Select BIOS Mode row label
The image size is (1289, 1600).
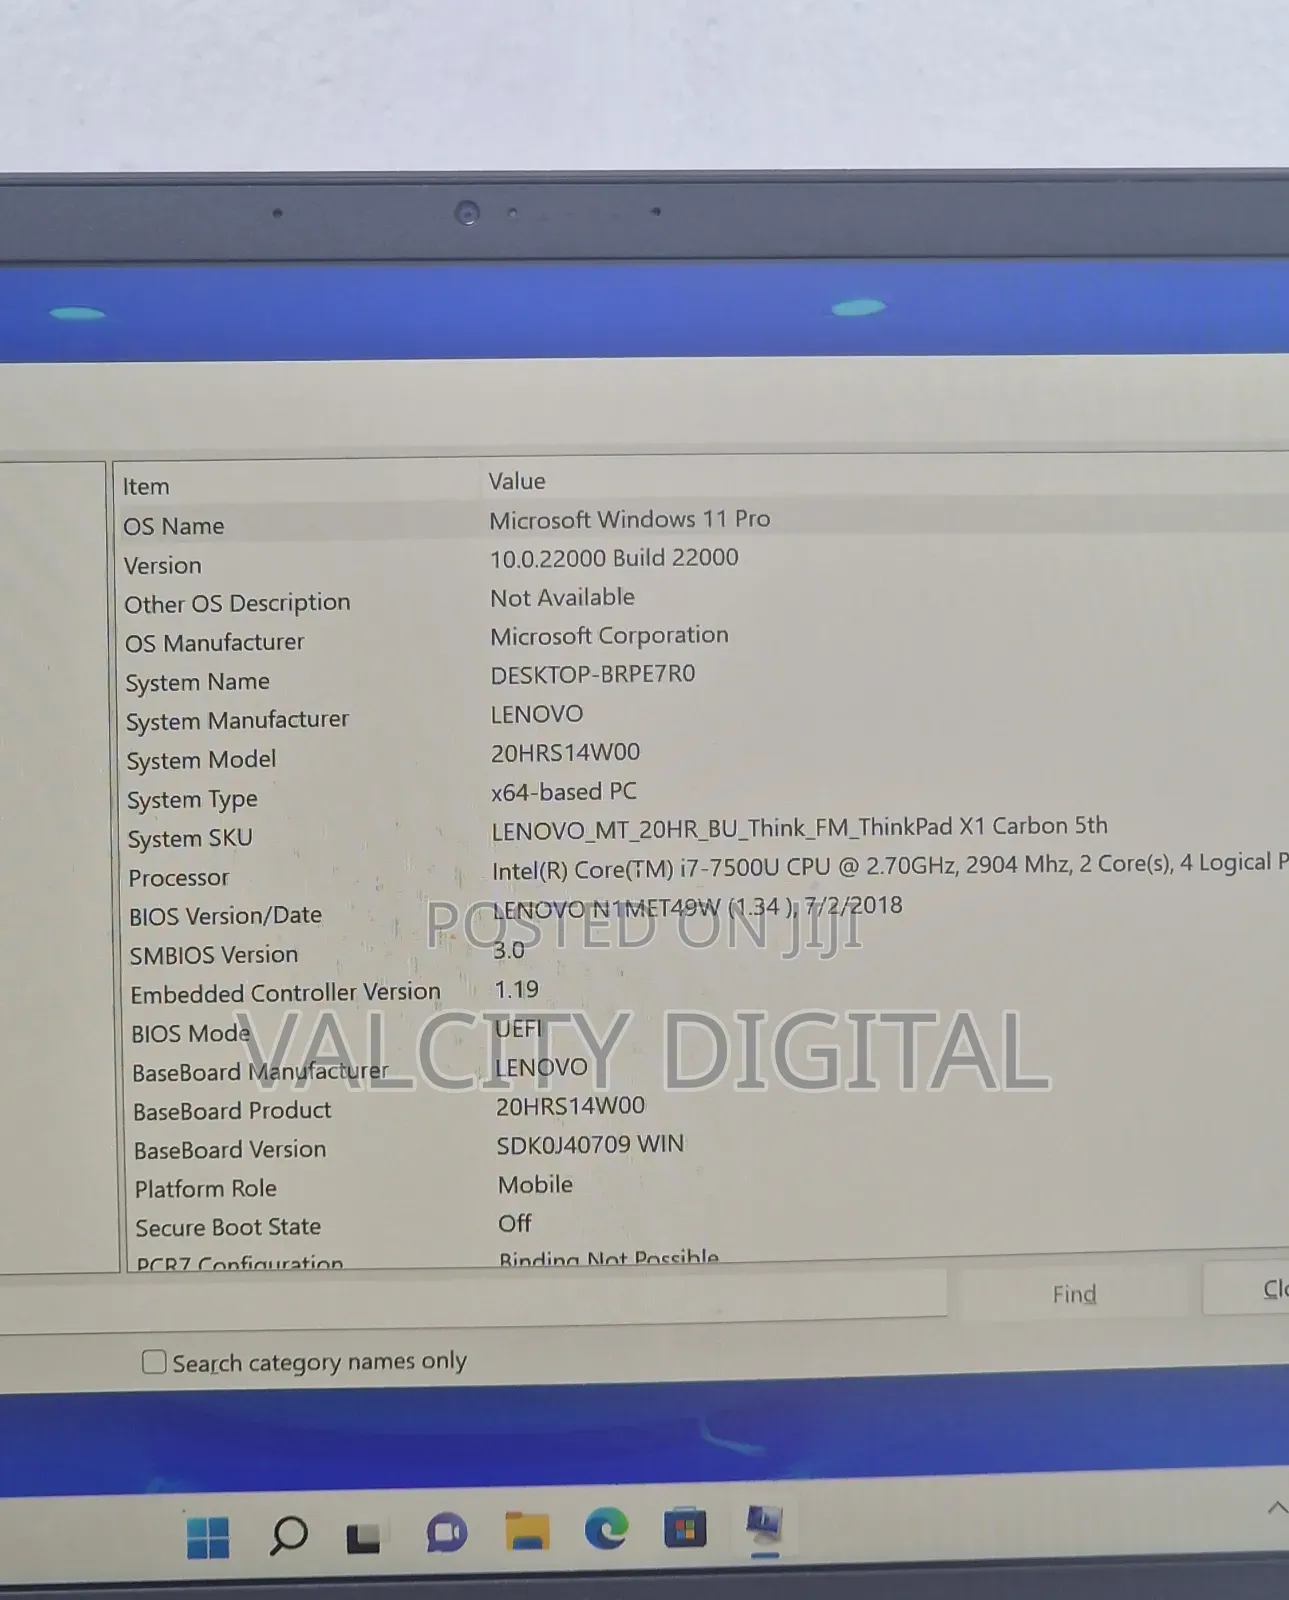[191, 1033]
